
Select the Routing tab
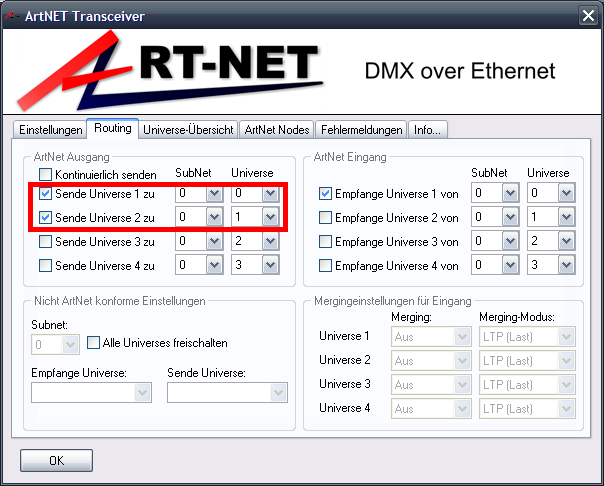click(112, 128)
